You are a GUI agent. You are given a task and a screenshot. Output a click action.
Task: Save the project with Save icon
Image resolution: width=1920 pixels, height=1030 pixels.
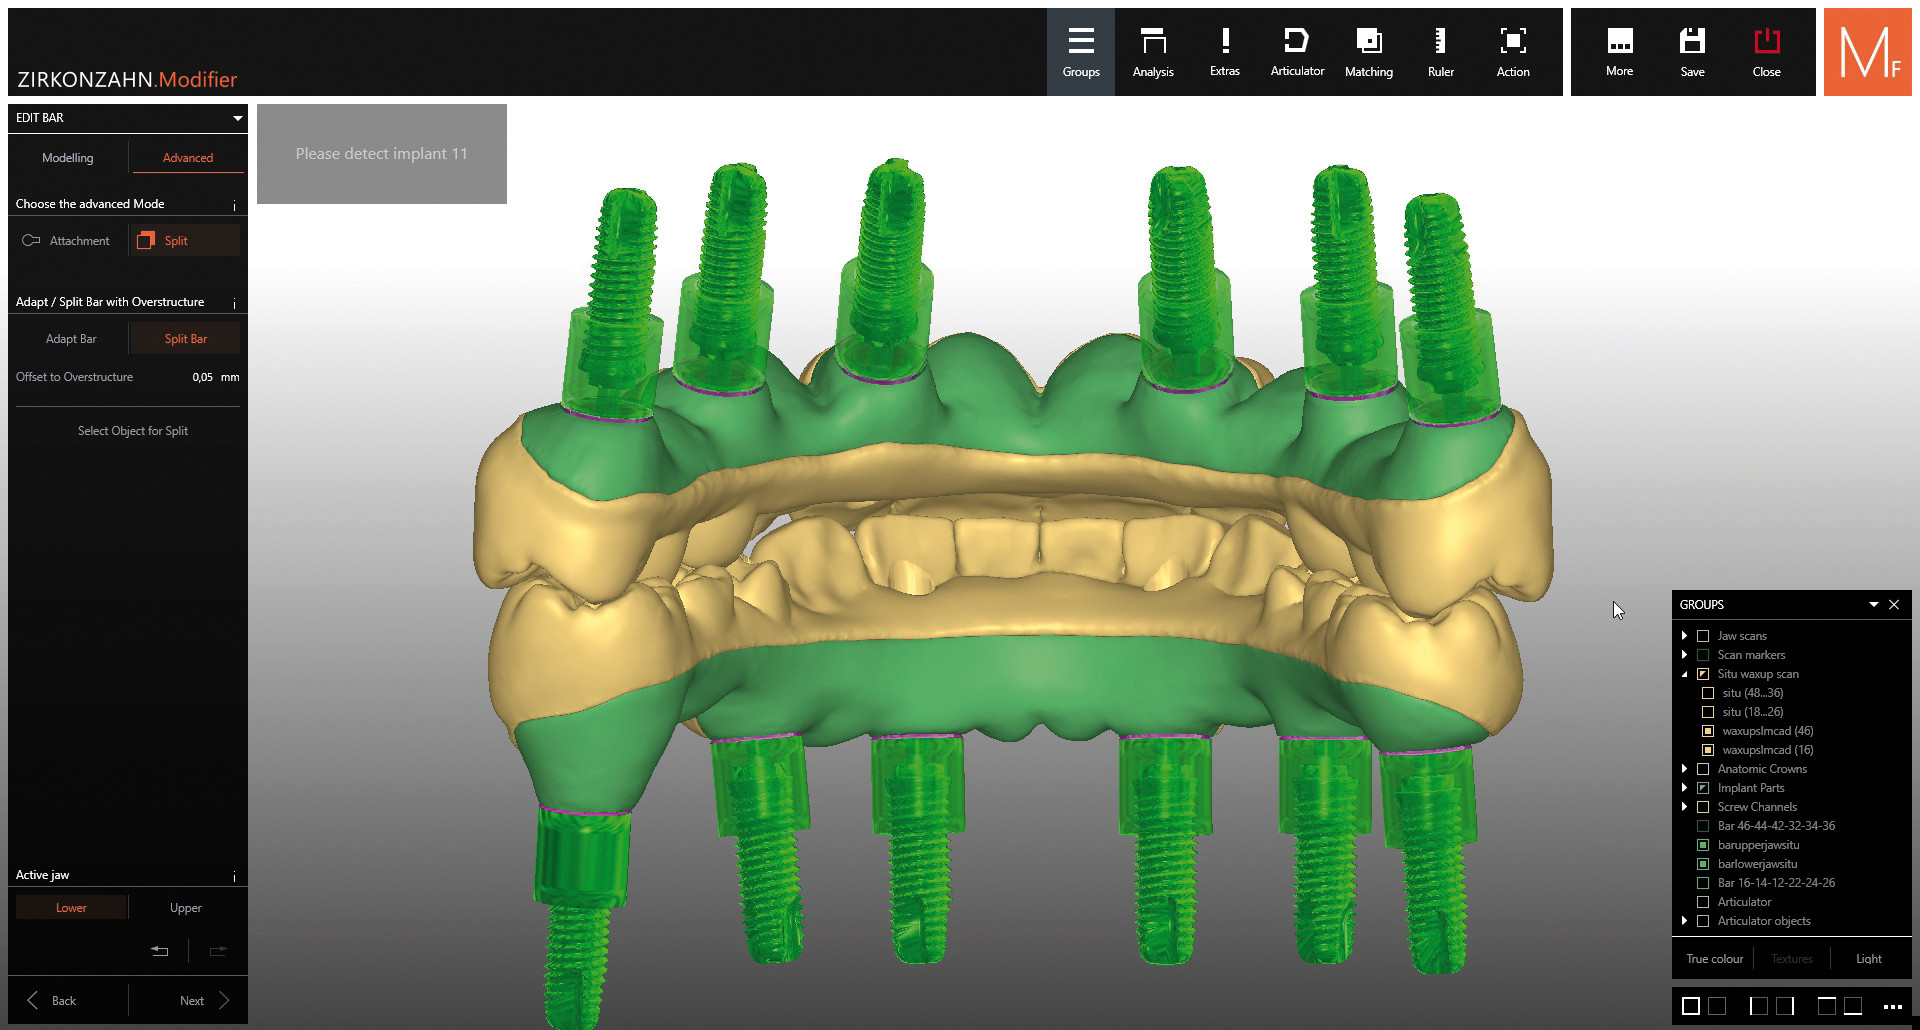point(1692,52)
